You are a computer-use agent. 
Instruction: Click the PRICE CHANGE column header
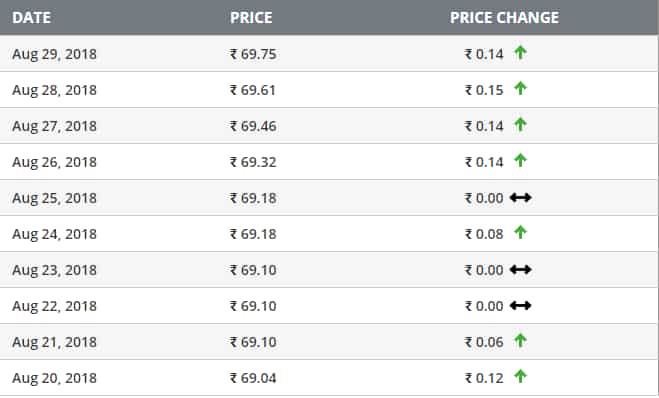pos(504,18)
